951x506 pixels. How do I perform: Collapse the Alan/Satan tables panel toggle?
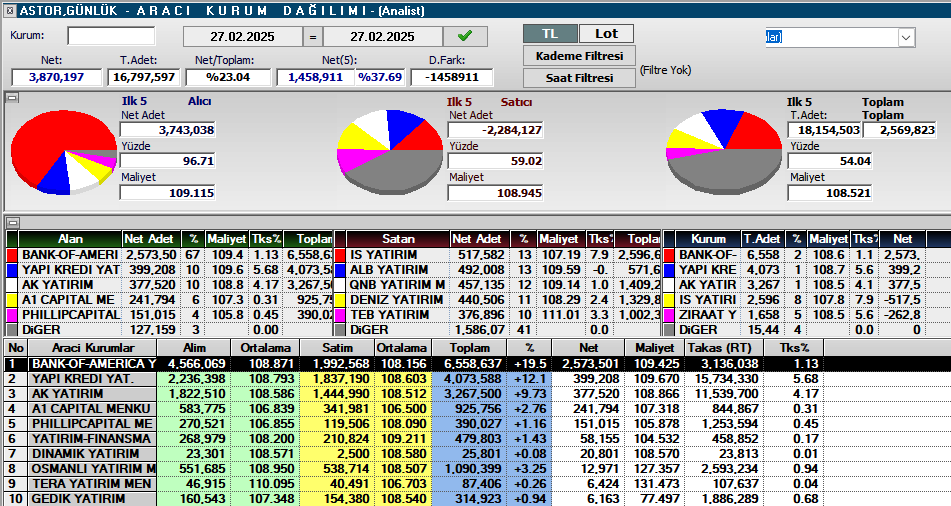pos(12,223)
